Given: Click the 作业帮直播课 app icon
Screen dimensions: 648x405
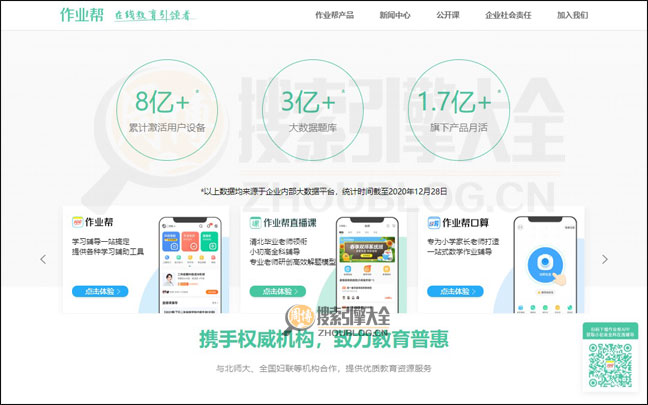Looking at the screenshot, I should (255, 223).
